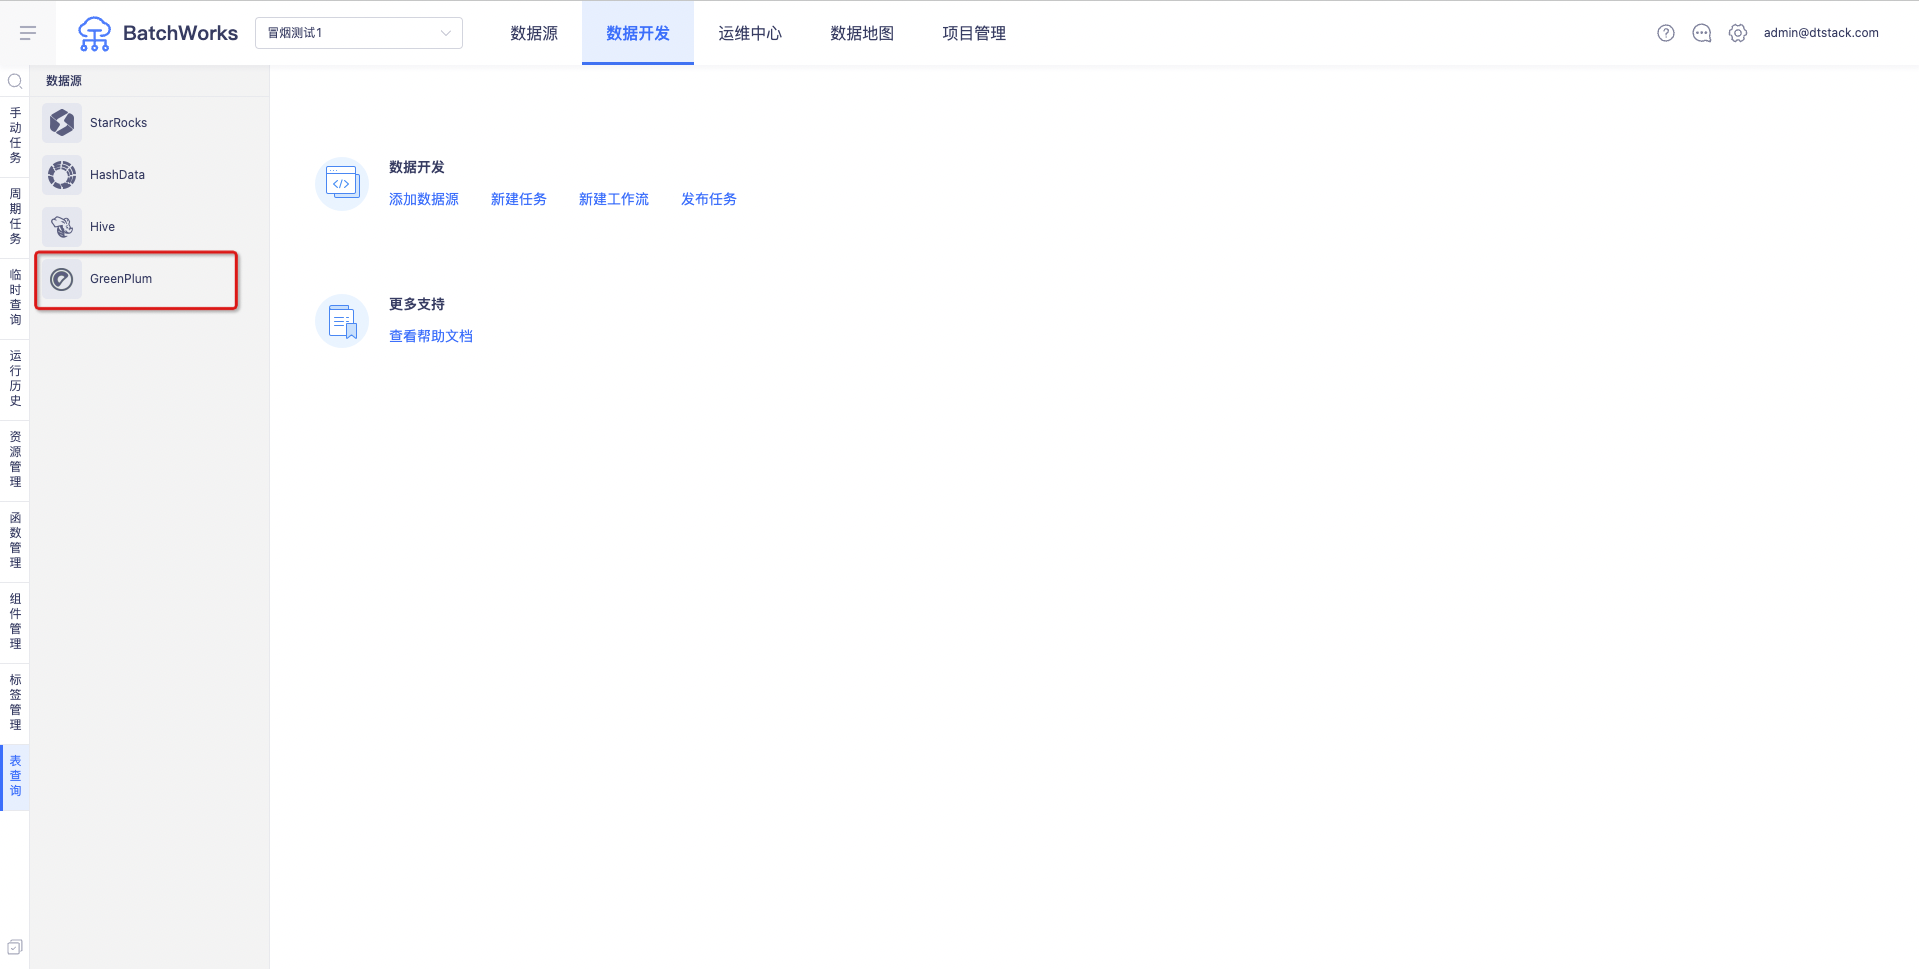Select the HashData label in the list
The image size is (1919, 969).
[x=117, y=175]
